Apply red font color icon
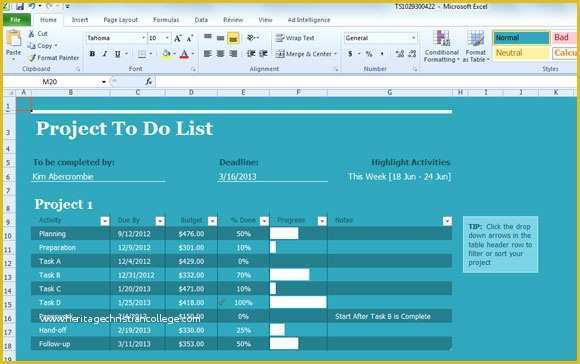580x364 pixels. [x=184, y=54]
